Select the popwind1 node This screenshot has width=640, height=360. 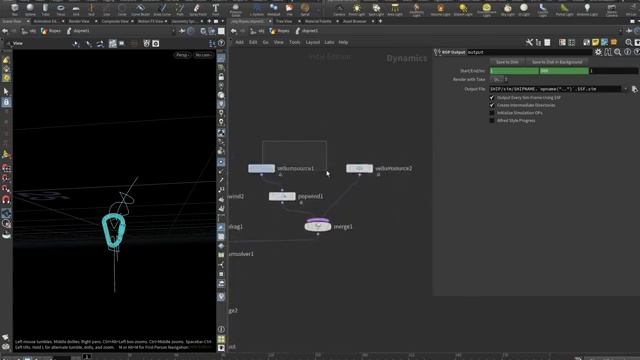(282, 196)
